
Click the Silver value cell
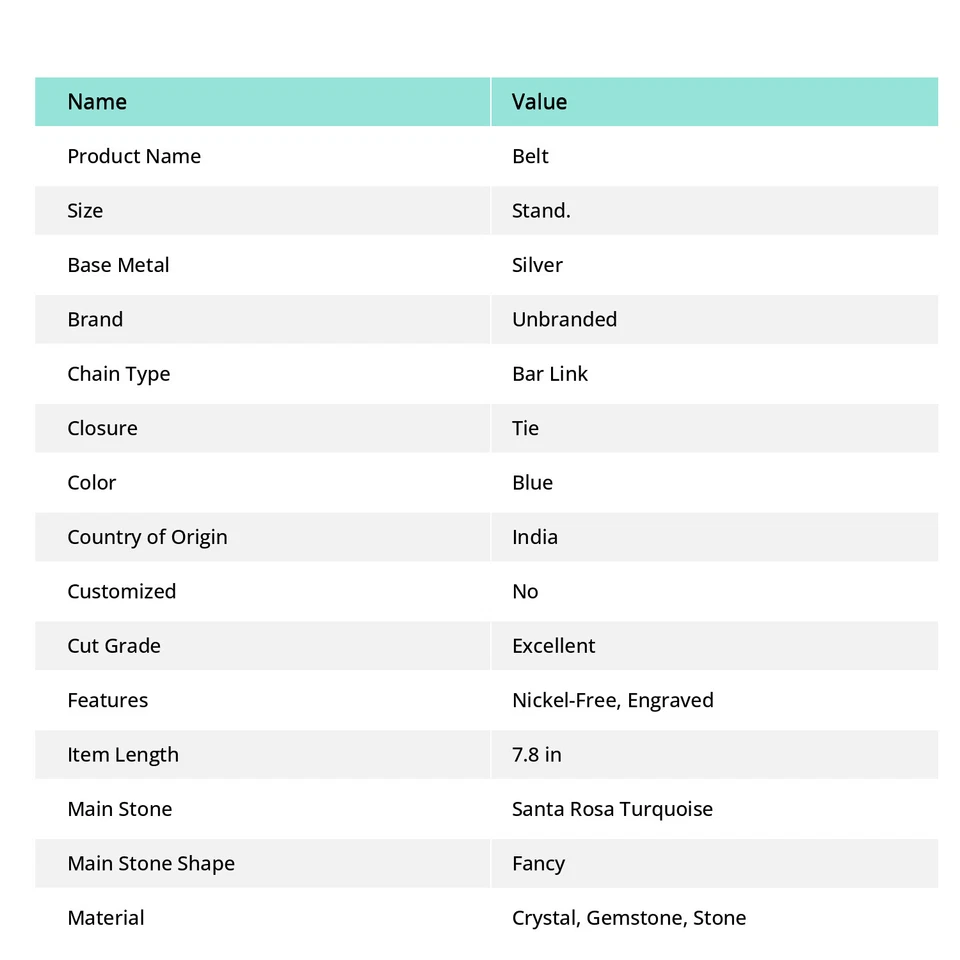coord(537,265)
